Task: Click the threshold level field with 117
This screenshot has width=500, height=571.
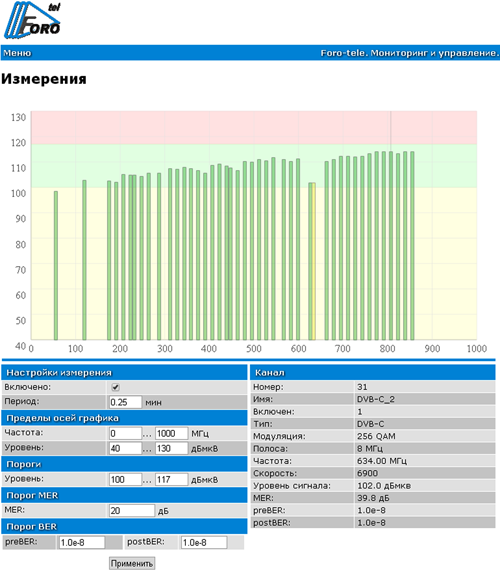Action: [172, 479]
